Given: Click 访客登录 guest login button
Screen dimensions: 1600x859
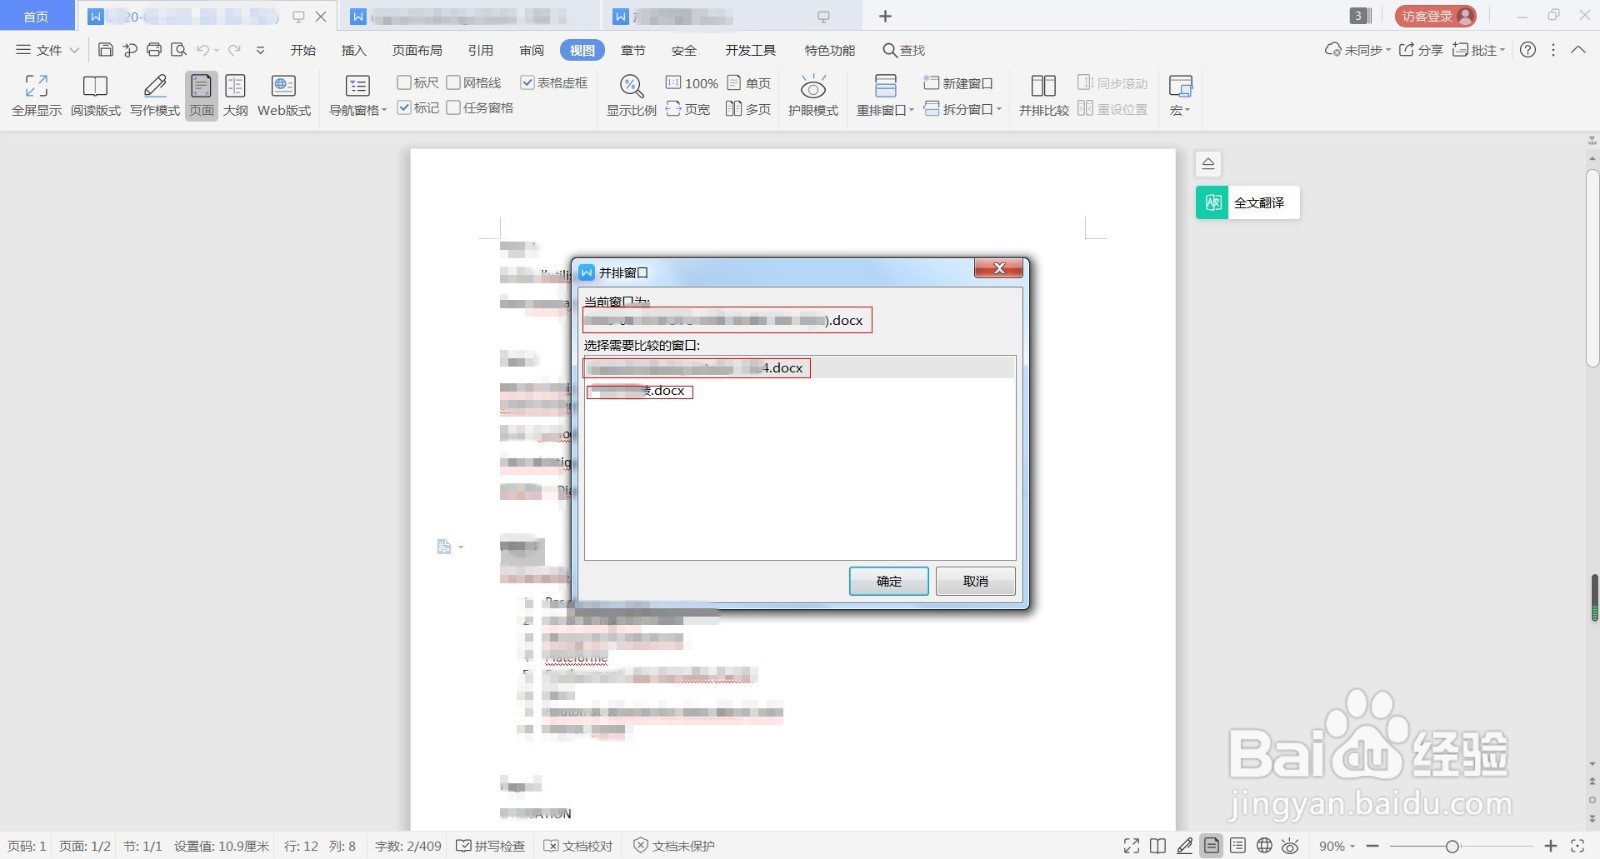Looking at the screenshot, I should [1435, 16].
